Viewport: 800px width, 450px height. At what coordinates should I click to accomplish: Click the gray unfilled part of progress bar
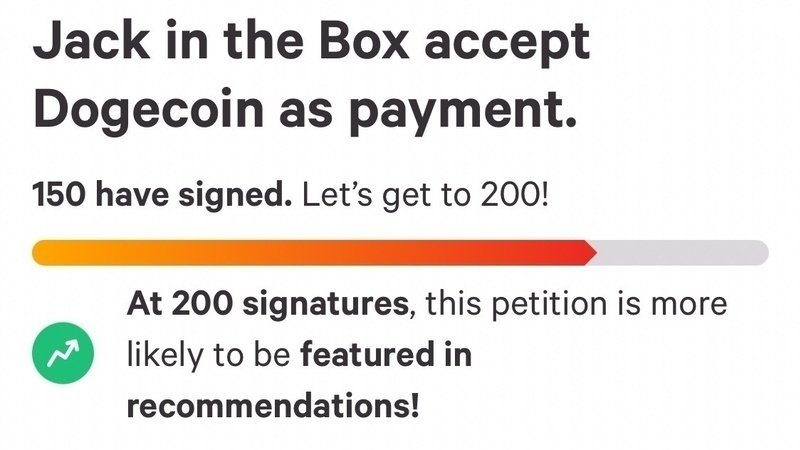682,253
